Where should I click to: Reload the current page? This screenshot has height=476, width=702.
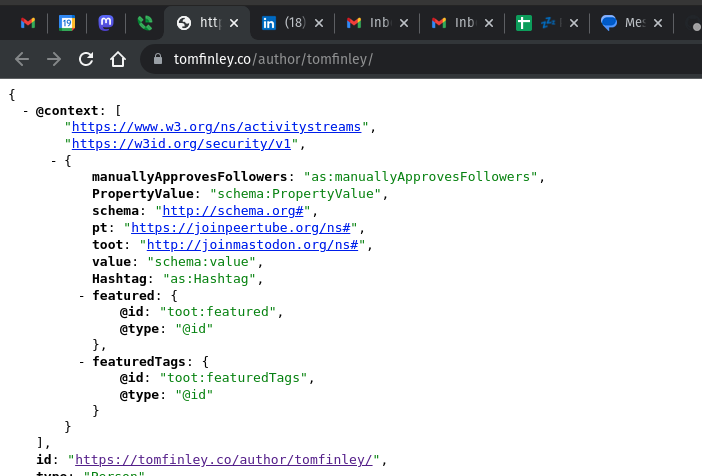86,59
